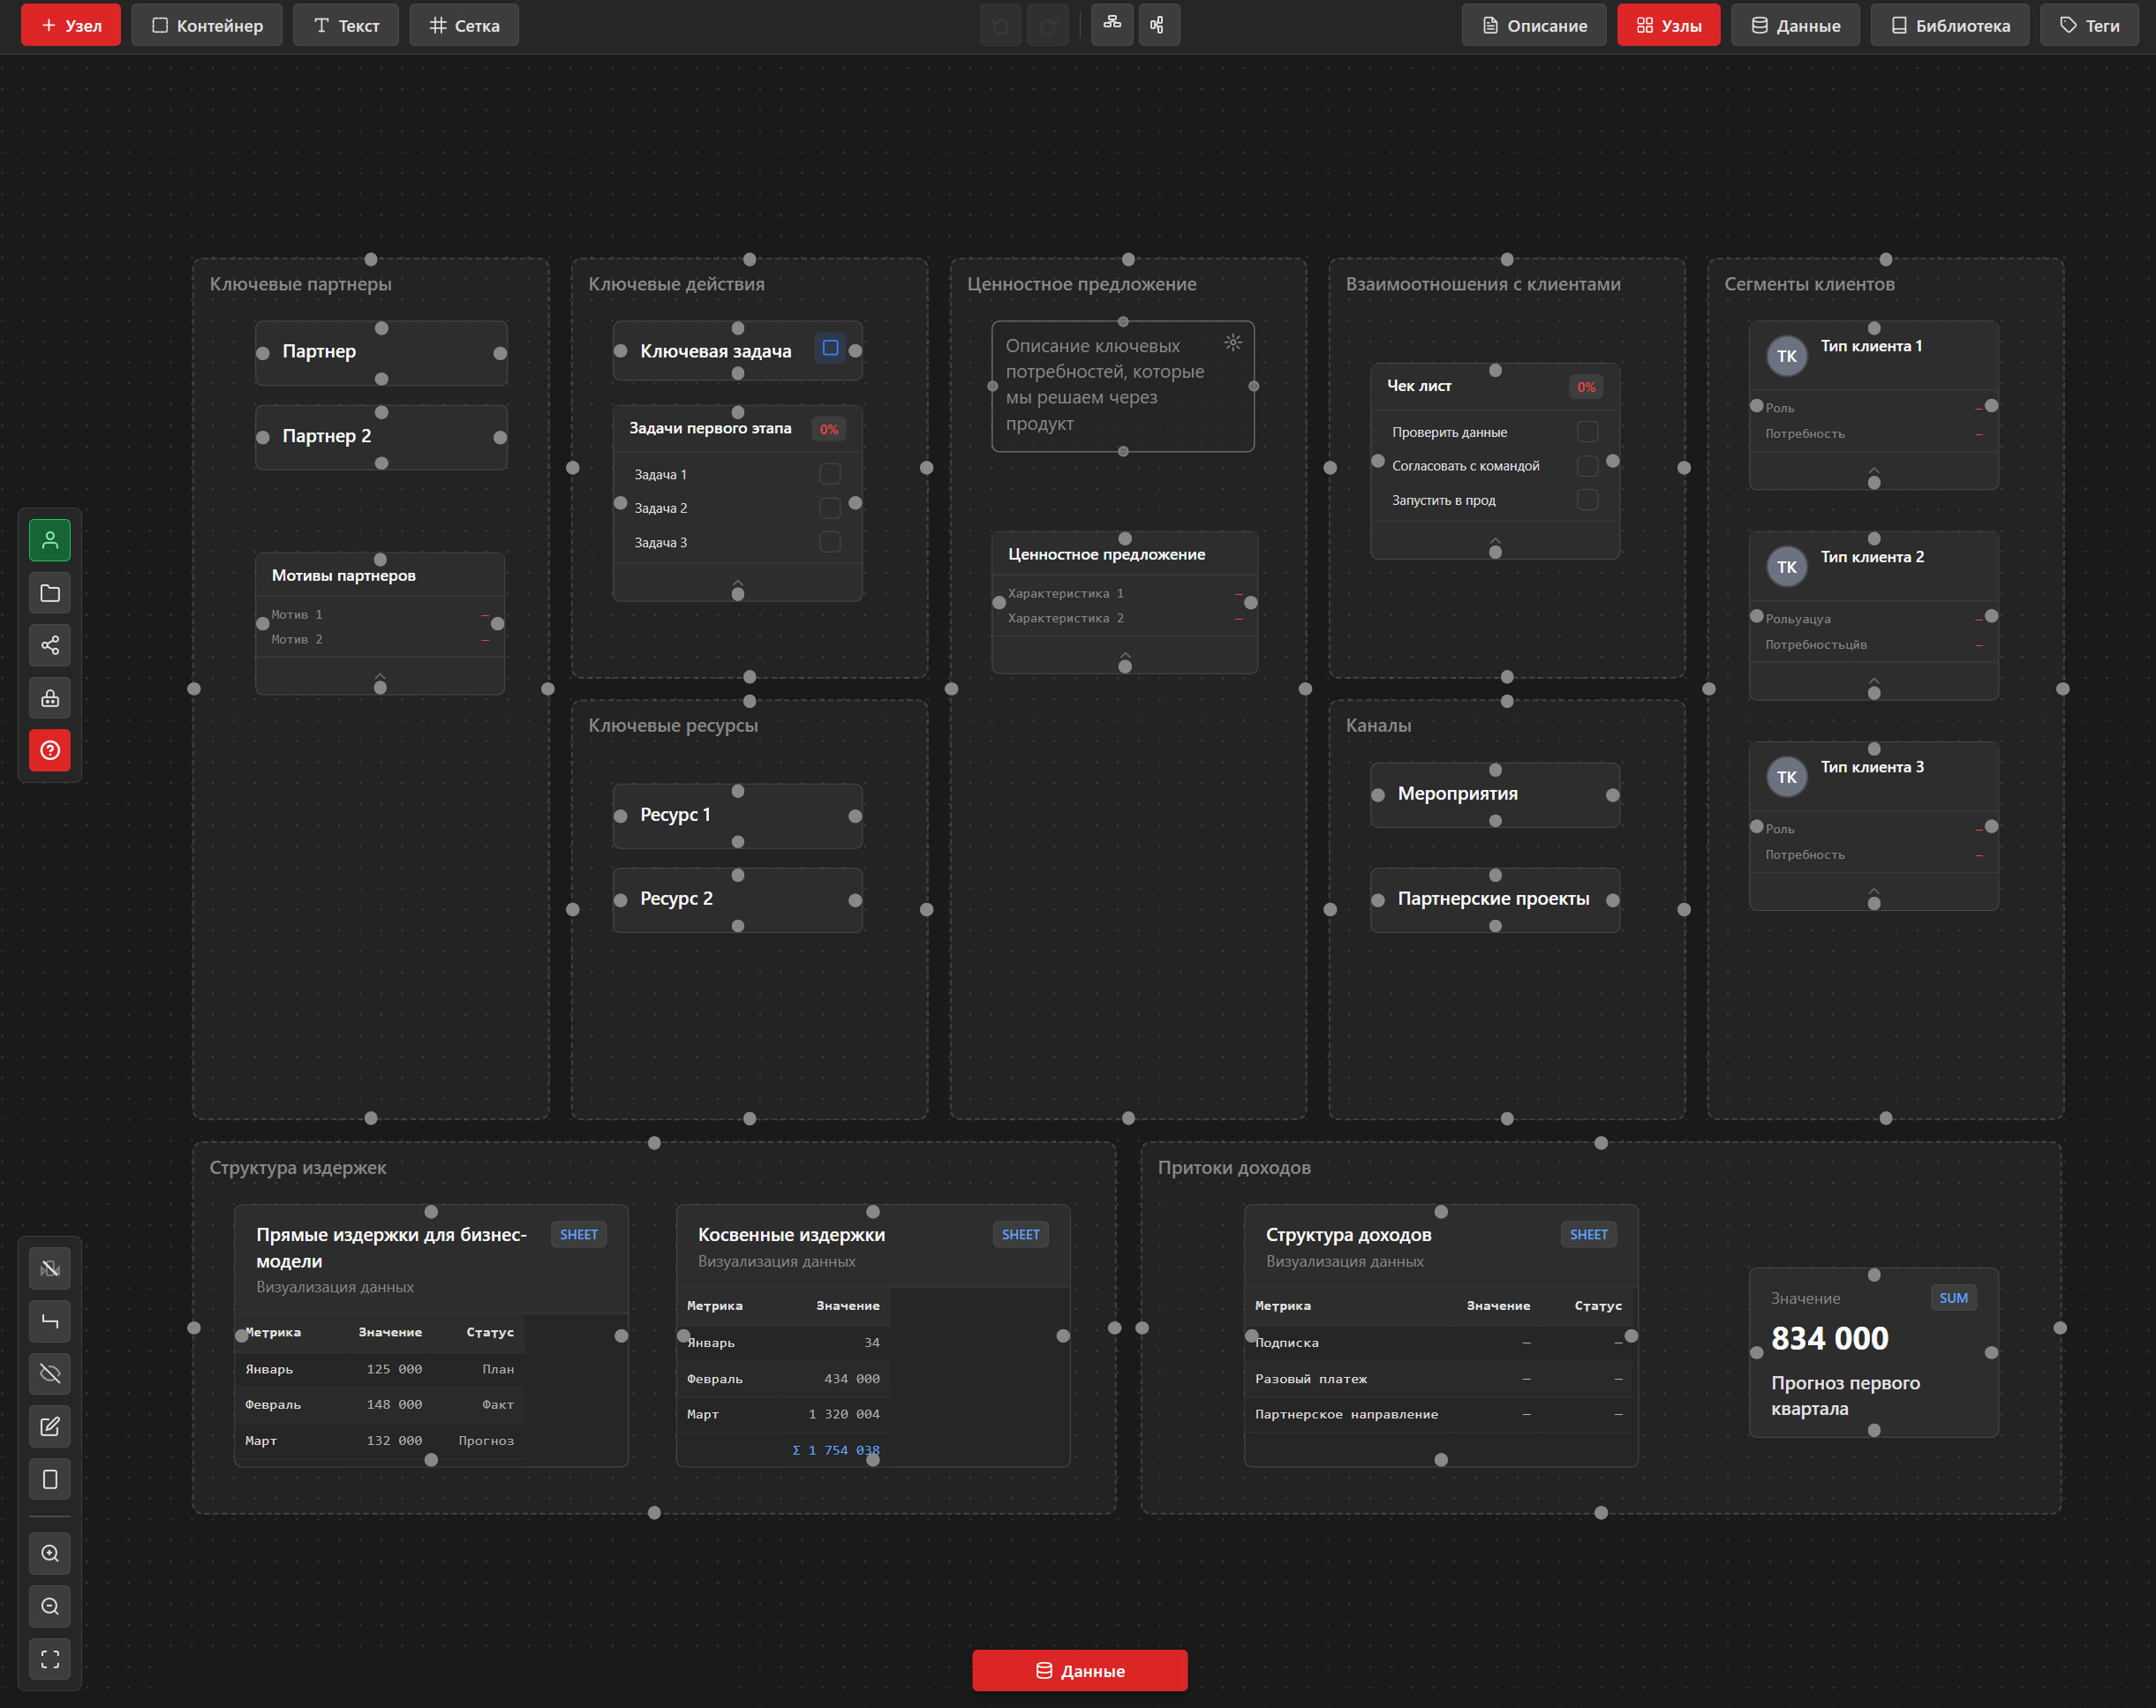
Task: Zoom in with the magnifier plus icon
Action: [50, 1553]
